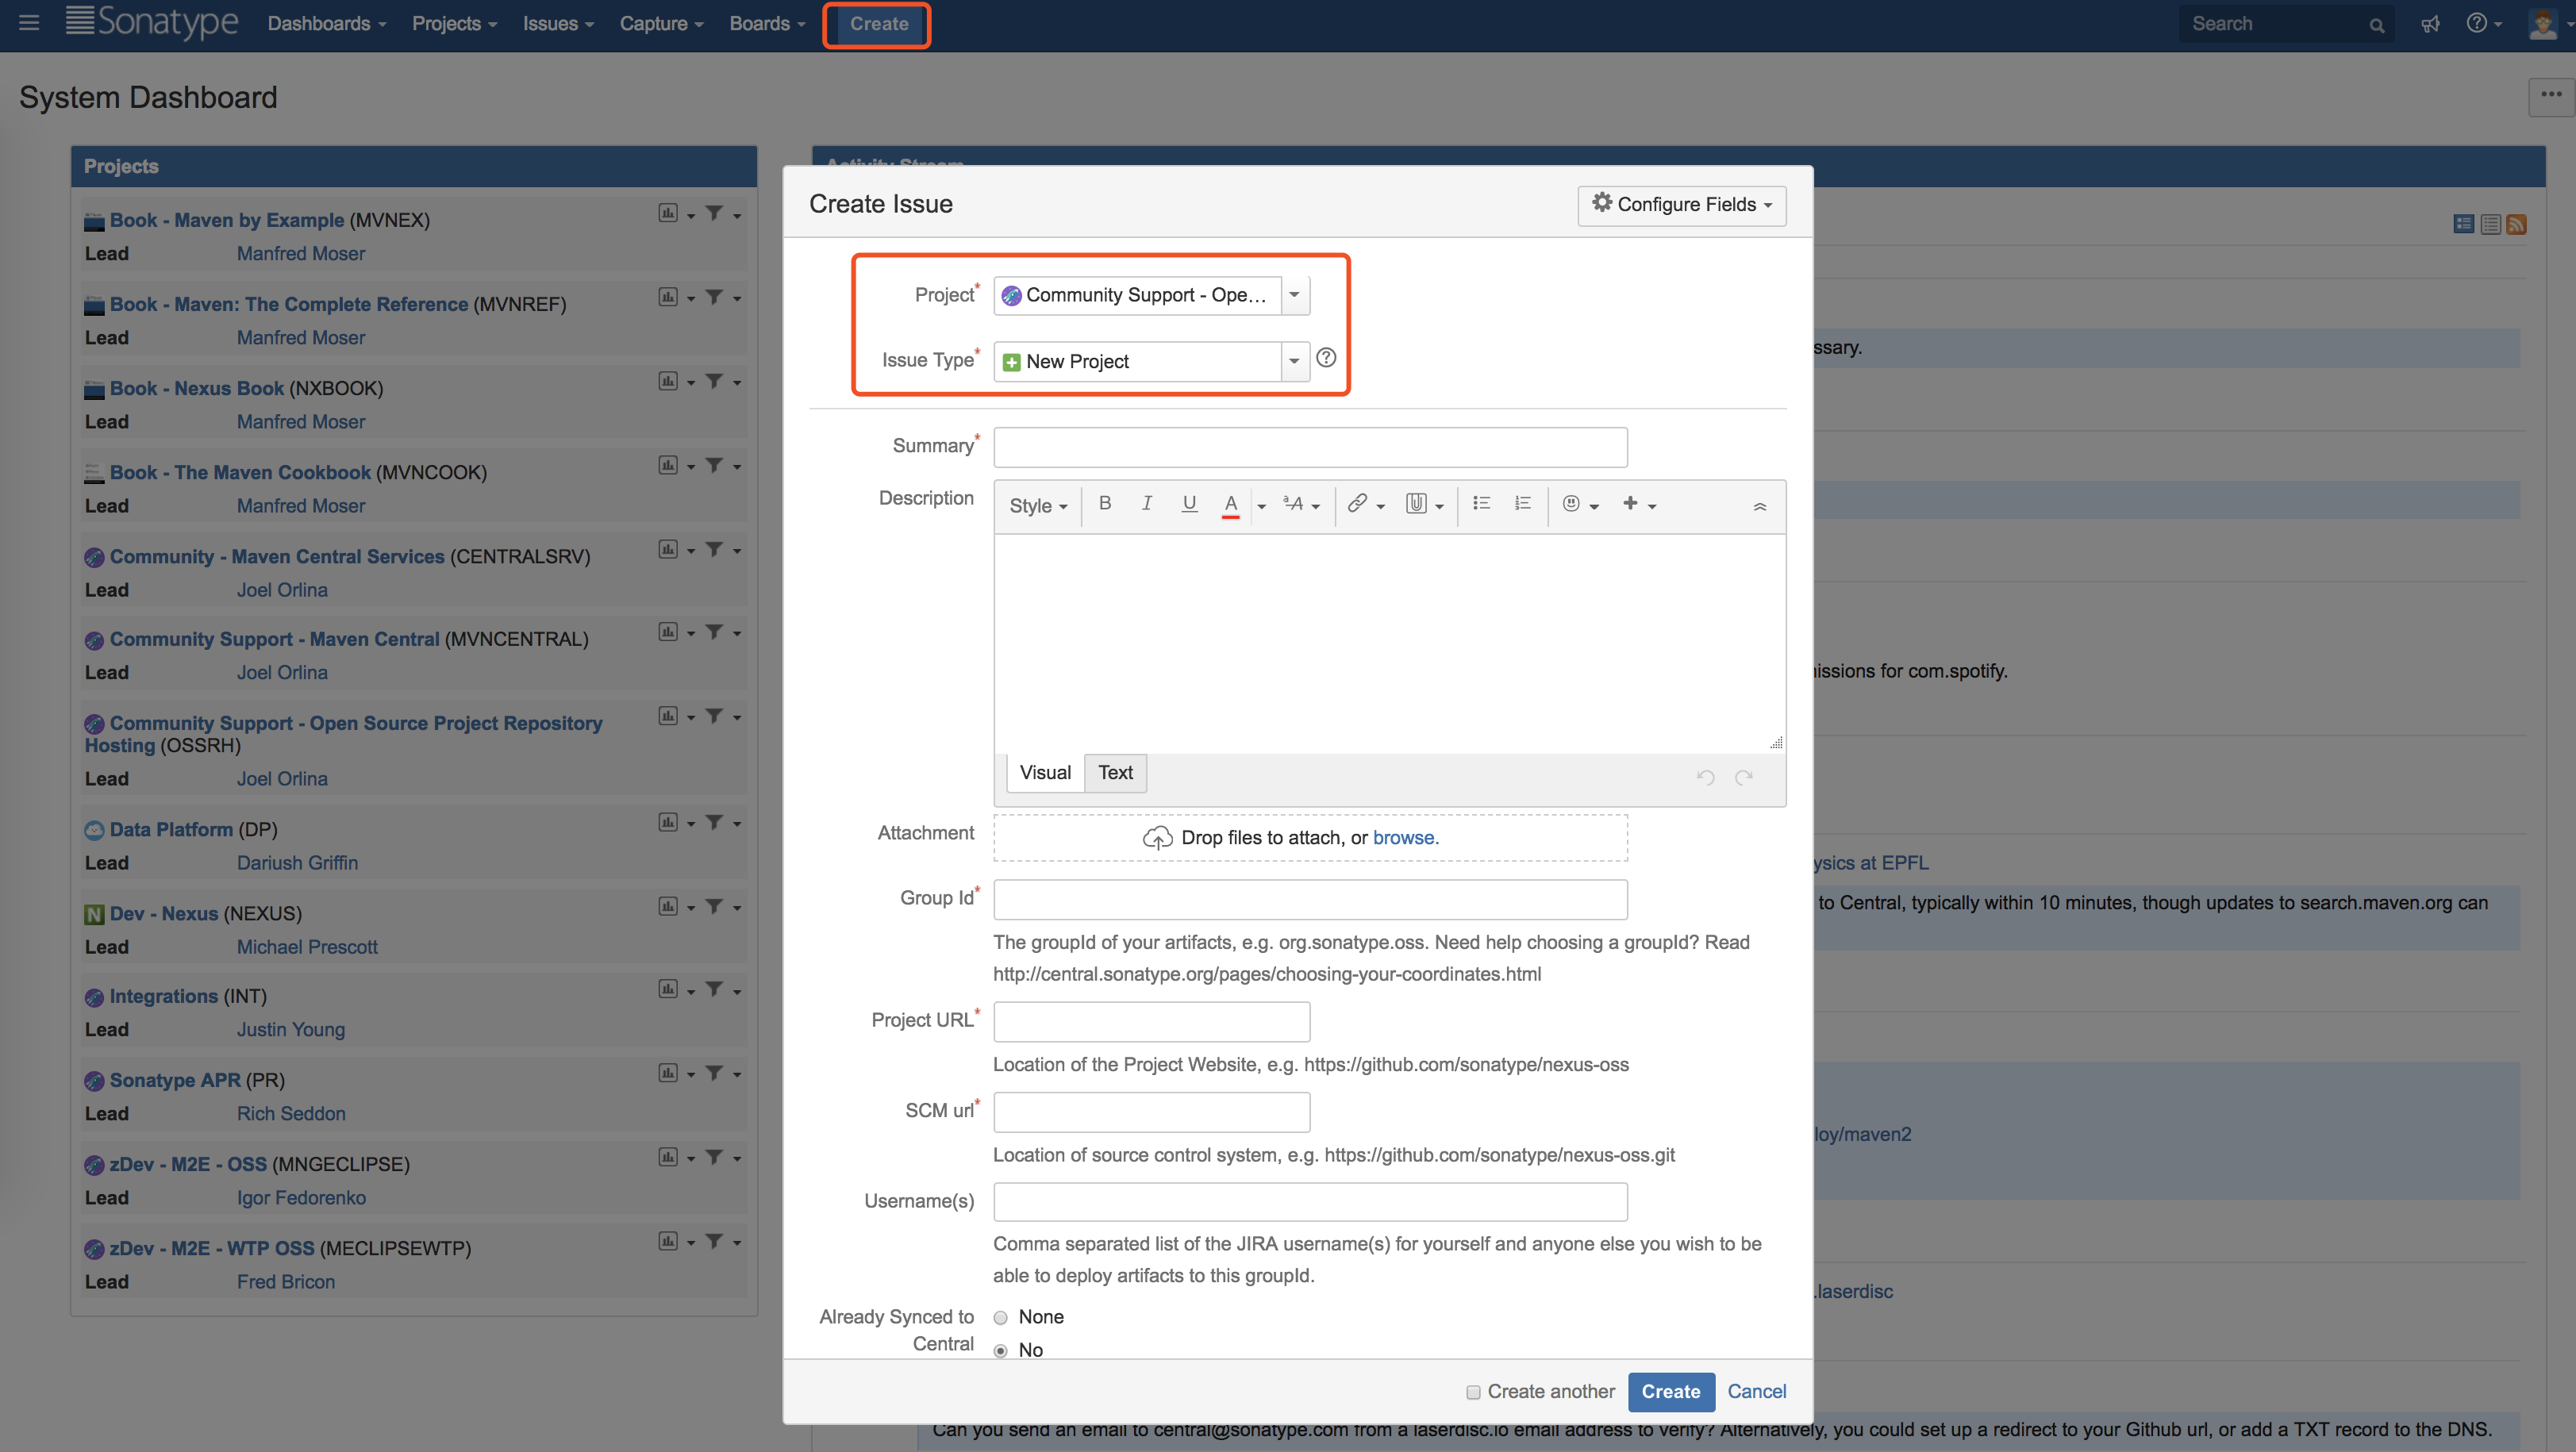Click the Italic formatting icon
Image resolution: width=2576 pixels, height=1452 pixels.
(x=1146, y=504)
